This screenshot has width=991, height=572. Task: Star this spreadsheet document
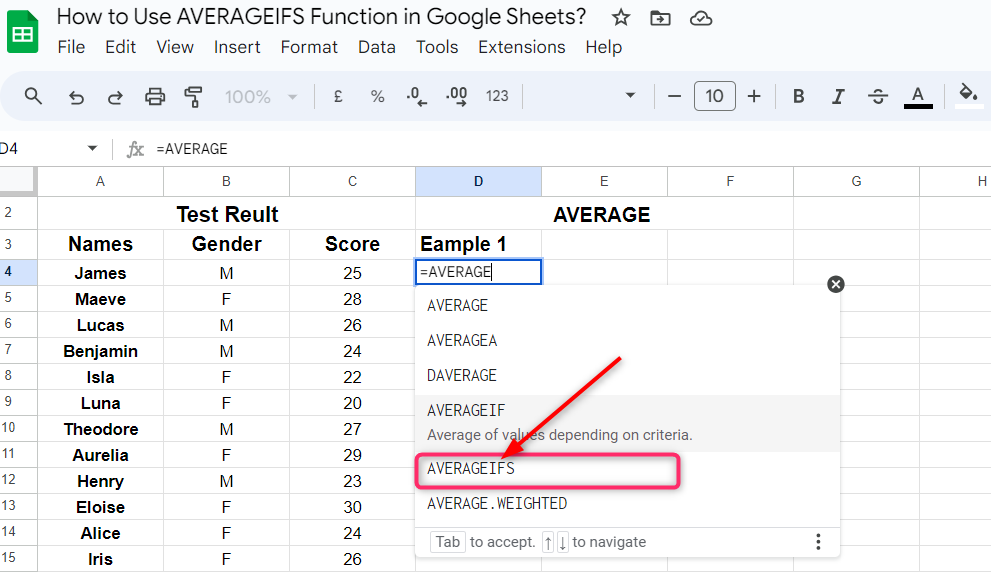621,18
